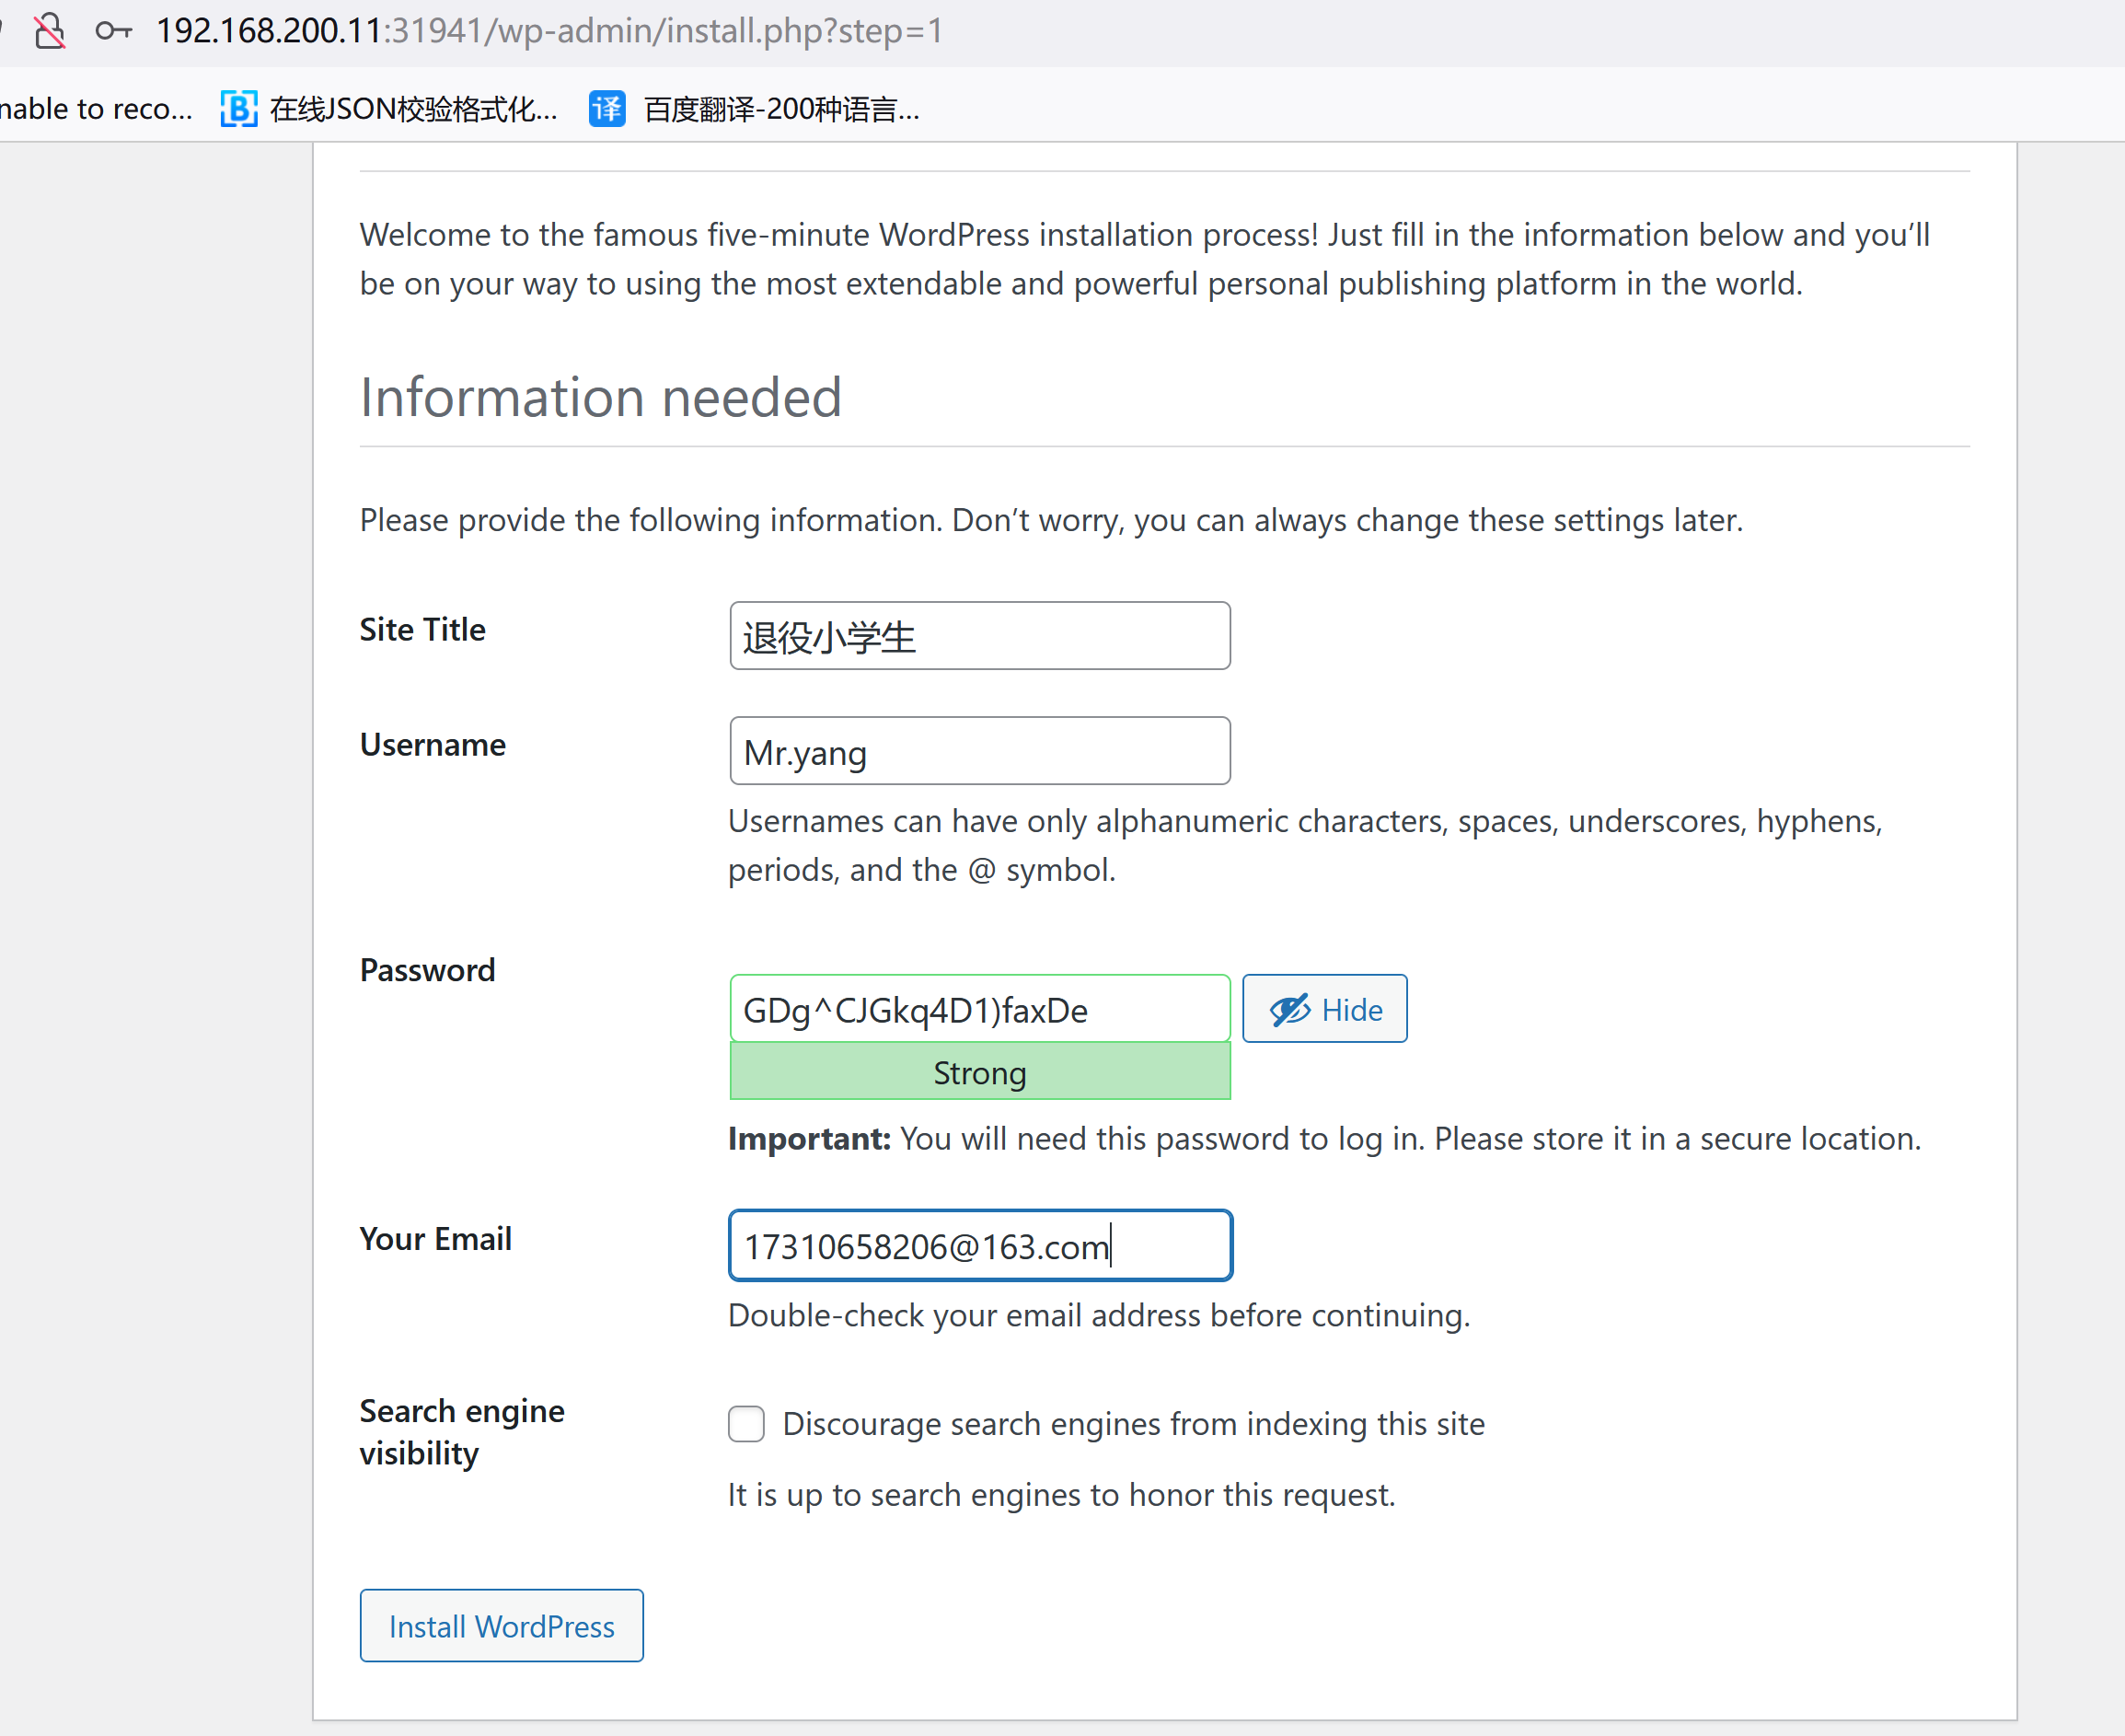Check Discourage search engines from indexing
Image resolution: width=2125 pixels, height=1736 pixels.
(x=746, y=1424)
